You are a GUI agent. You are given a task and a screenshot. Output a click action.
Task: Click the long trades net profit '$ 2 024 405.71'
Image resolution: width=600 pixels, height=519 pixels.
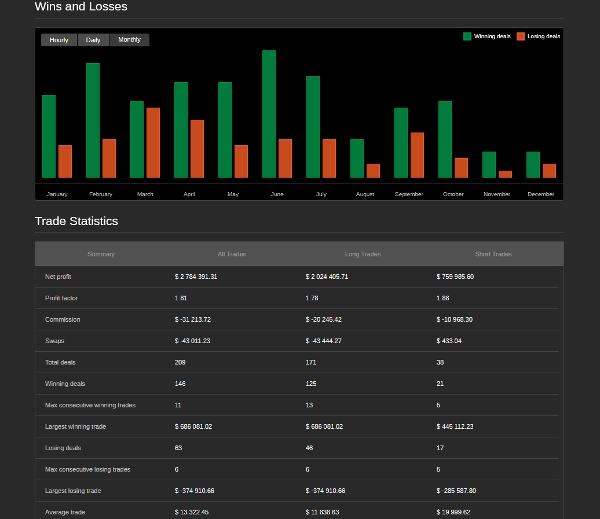pyautogui.click(x=327, y=277)
